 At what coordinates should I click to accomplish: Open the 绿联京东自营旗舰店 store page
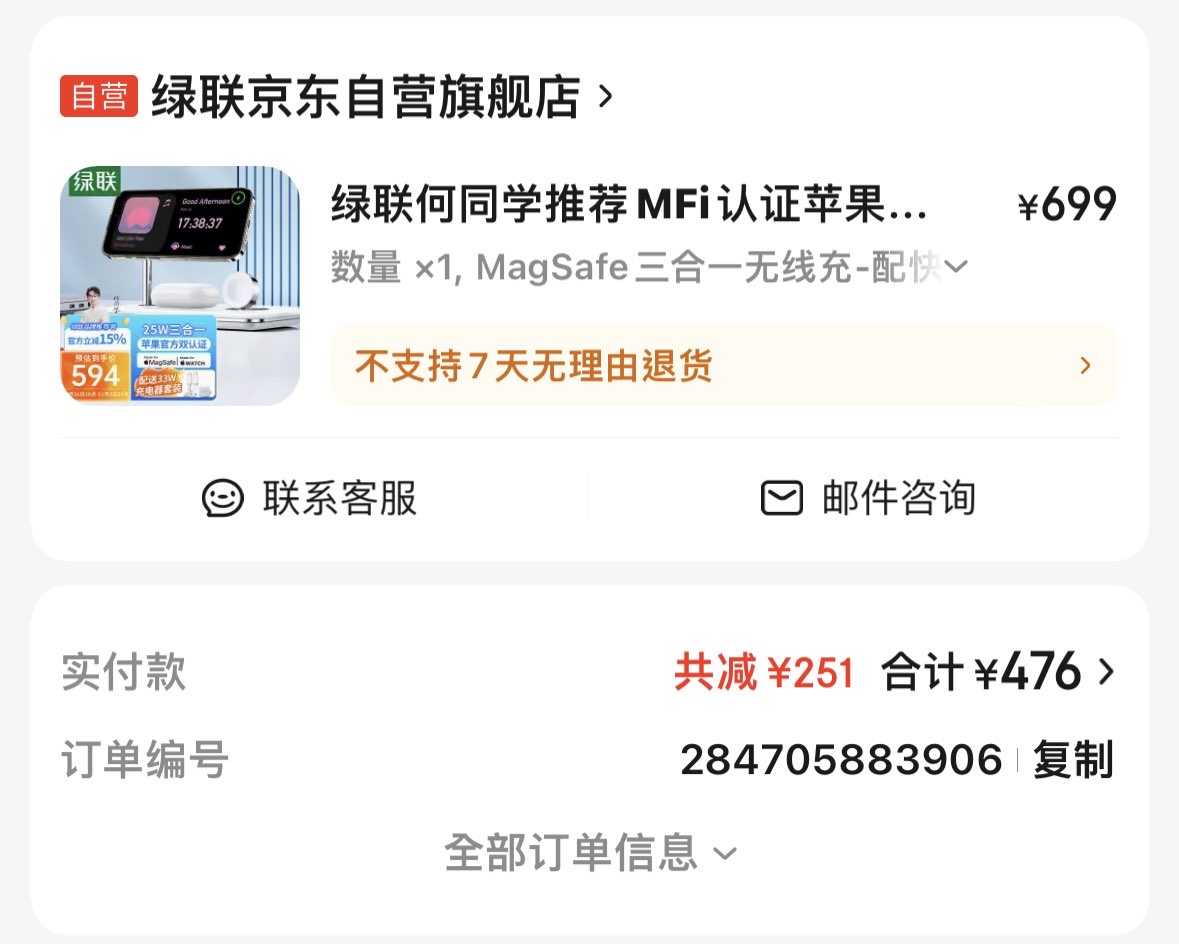(365, 96)
